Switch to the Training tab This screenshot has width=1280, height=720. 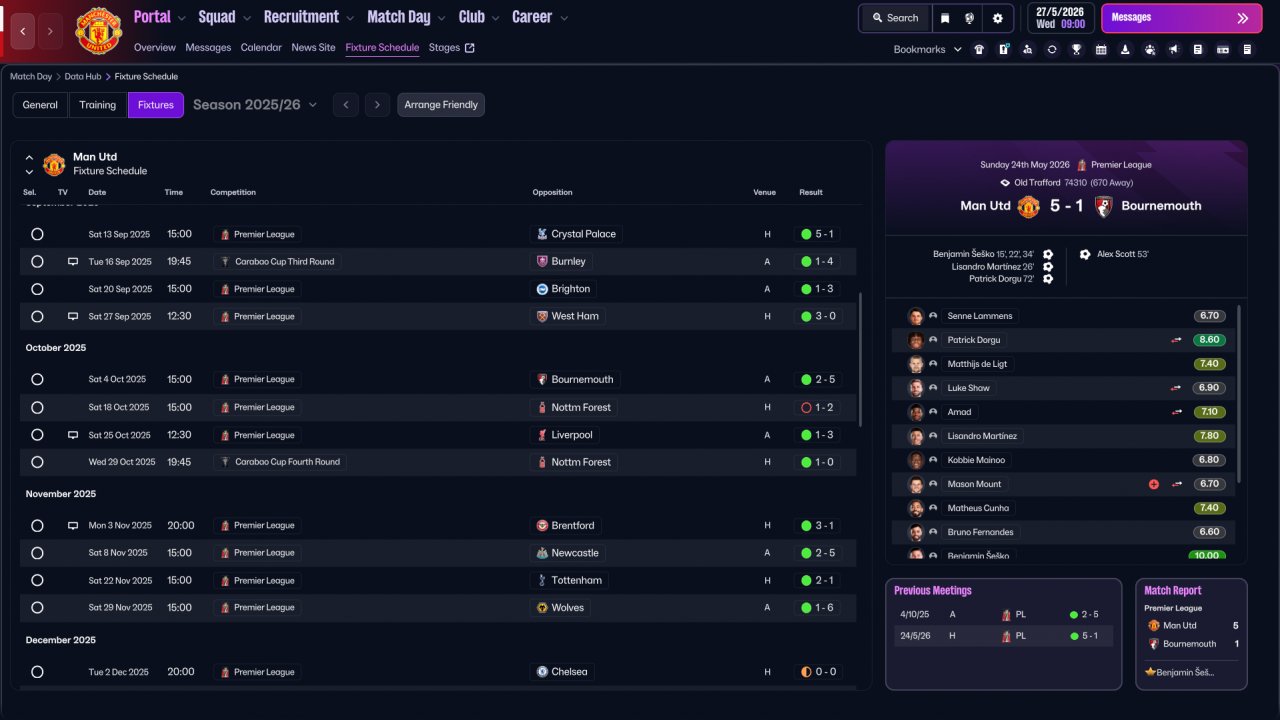(98, 105)
